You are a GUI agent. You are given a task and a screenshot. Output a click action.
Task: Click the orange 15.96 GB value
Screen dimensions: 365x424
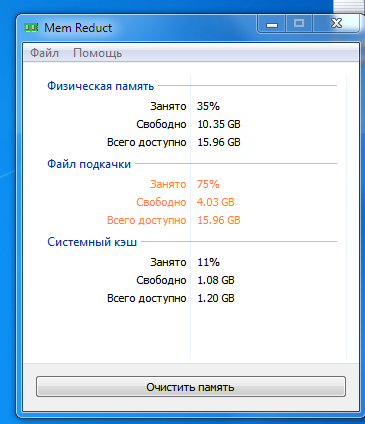pyautogui.click(x=219, y=220)
